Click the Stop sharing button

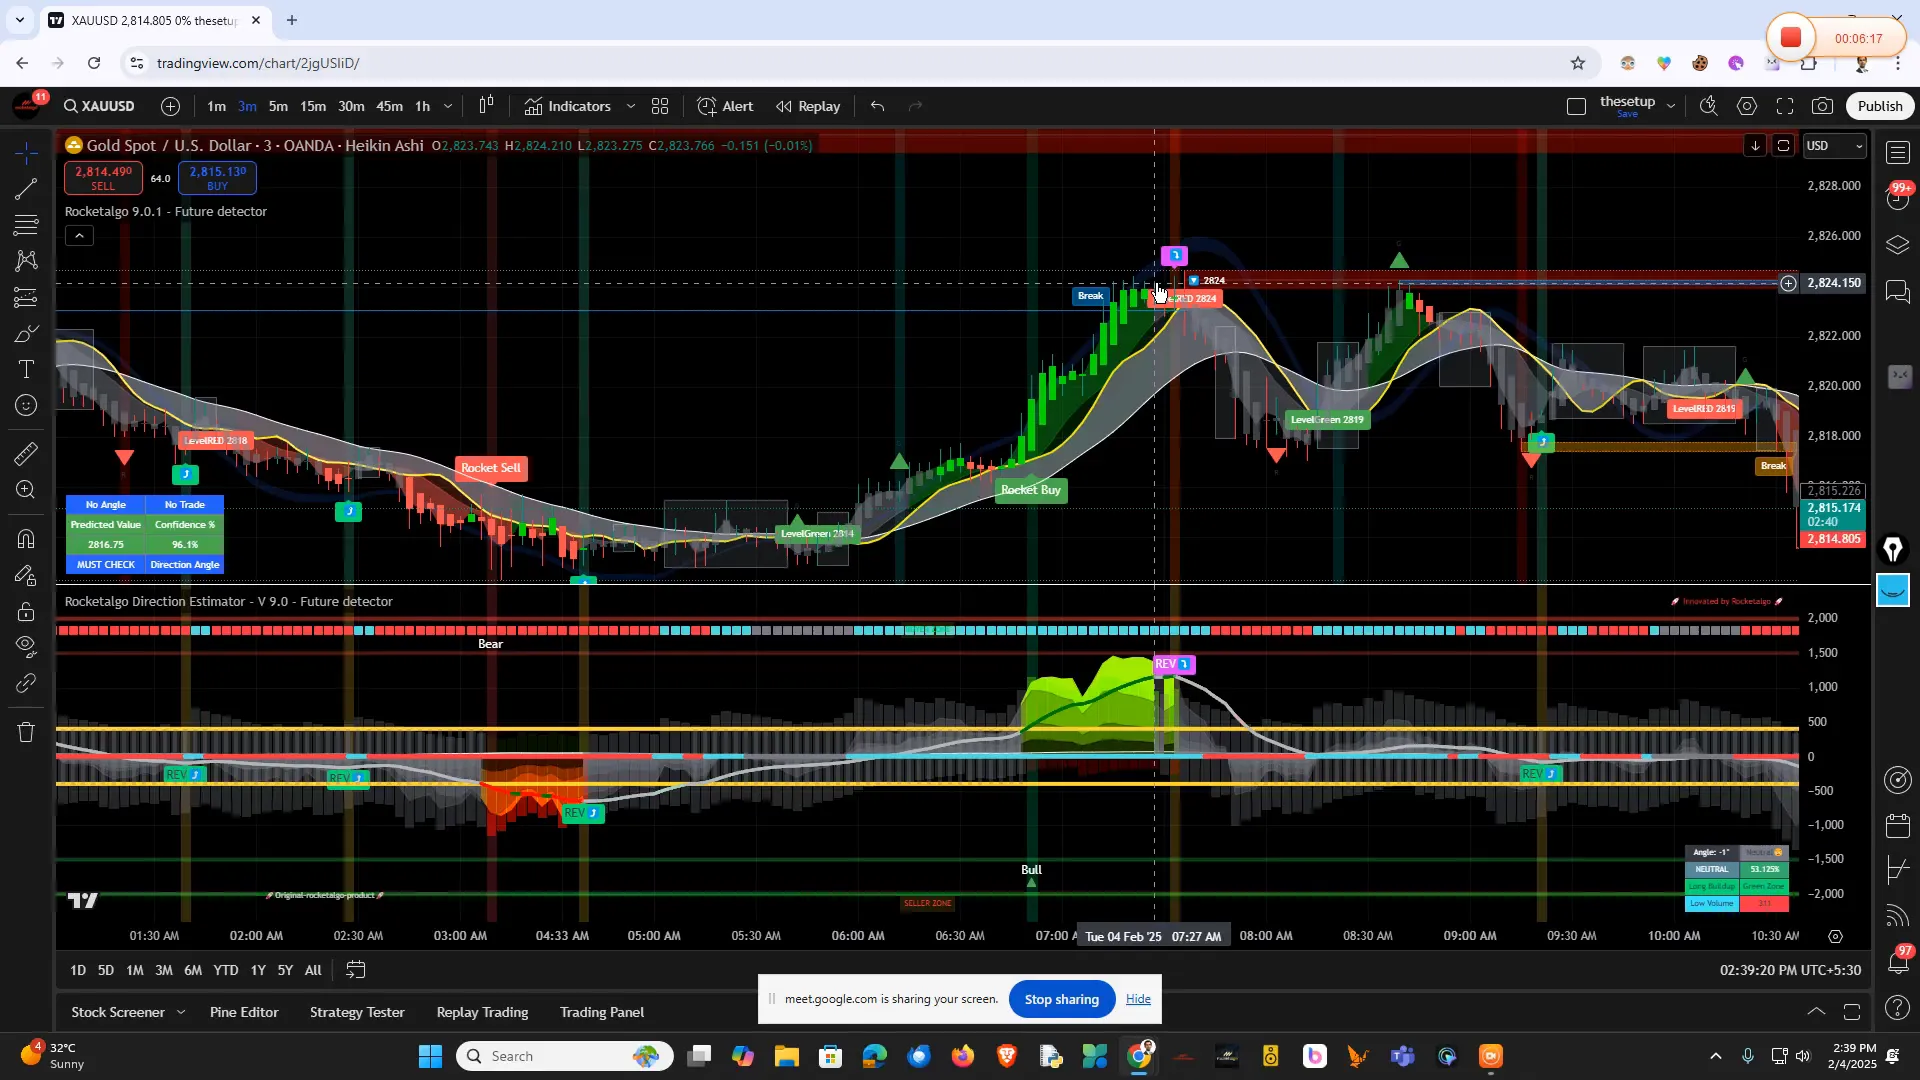click(x=1061, y=998)
